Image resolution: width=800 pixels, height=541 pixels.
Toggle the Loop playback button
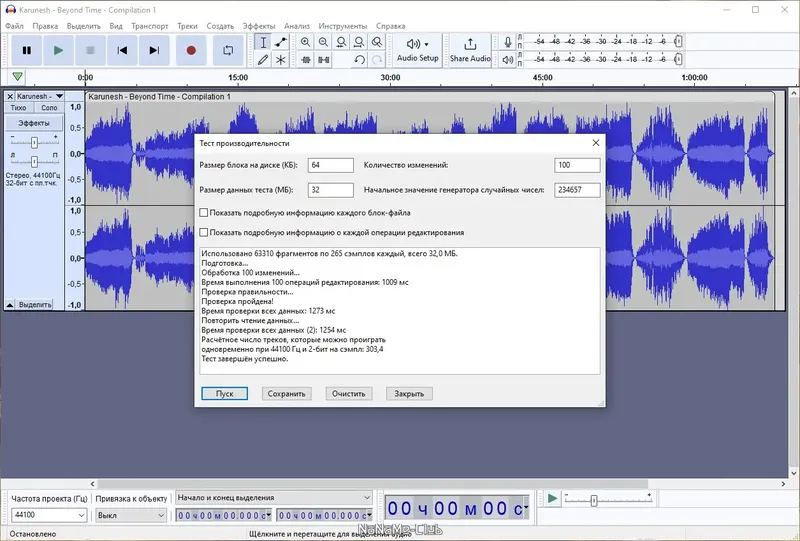click(228, 50)
